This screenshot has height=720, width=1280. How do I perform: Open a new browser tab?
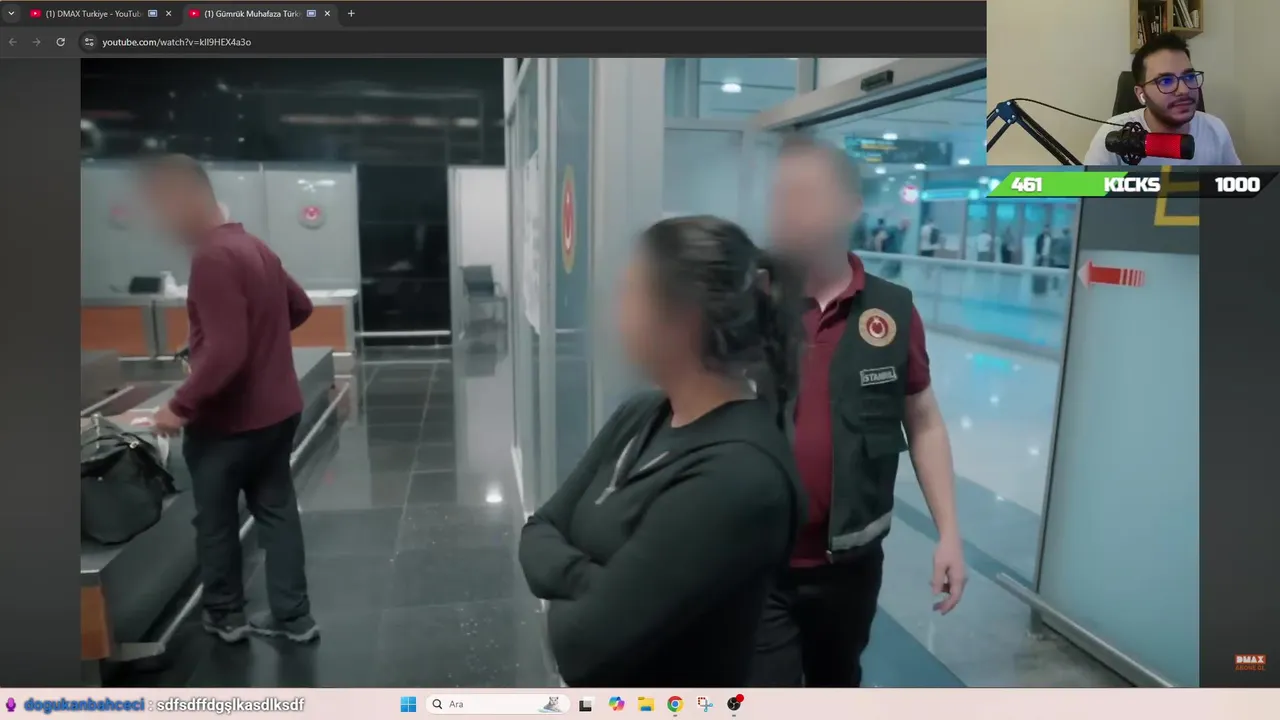(x=351, y=14)
